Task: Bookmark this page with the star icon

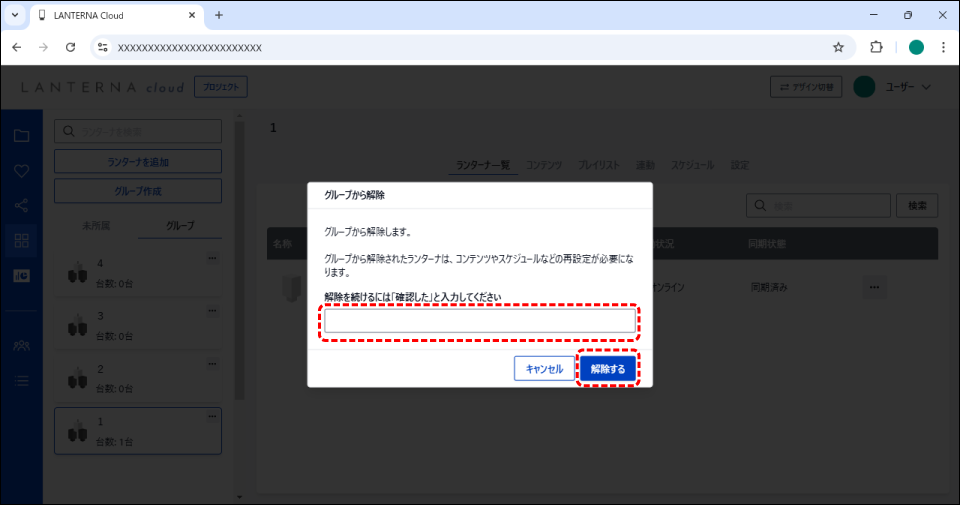Action: pos(838,47)
